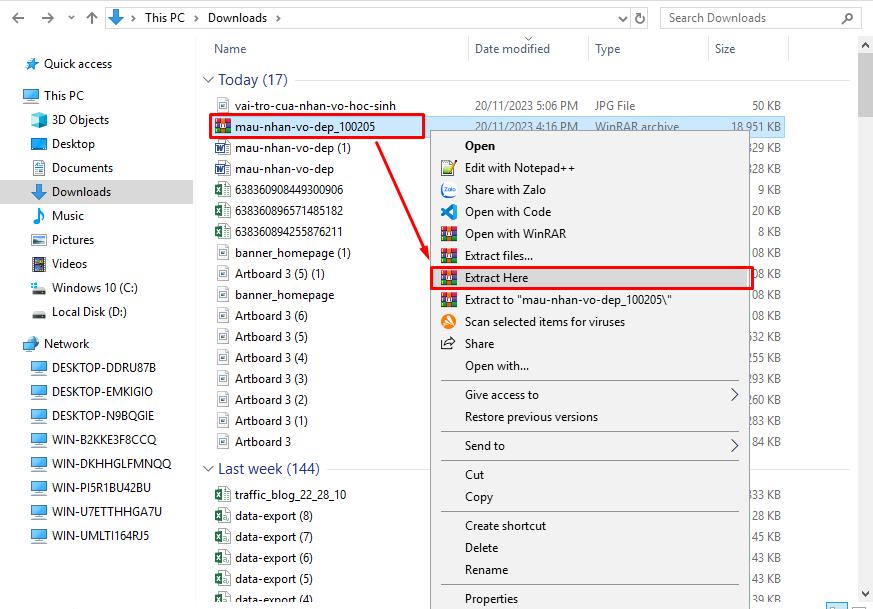The width and height of the screenshot is (873, 609).
Task: Select Delete in the context menu
Action: (481, 548)
